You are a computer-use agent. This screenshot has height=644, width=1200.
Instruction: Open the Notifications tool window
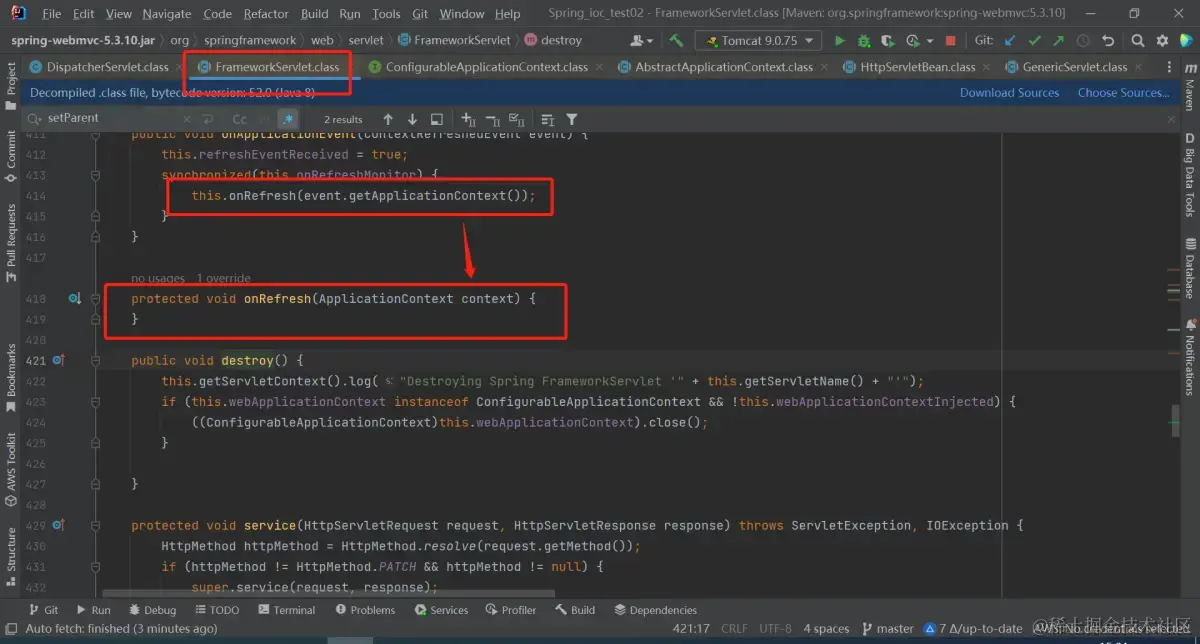pyautogui.click(x=1190, y=357)
